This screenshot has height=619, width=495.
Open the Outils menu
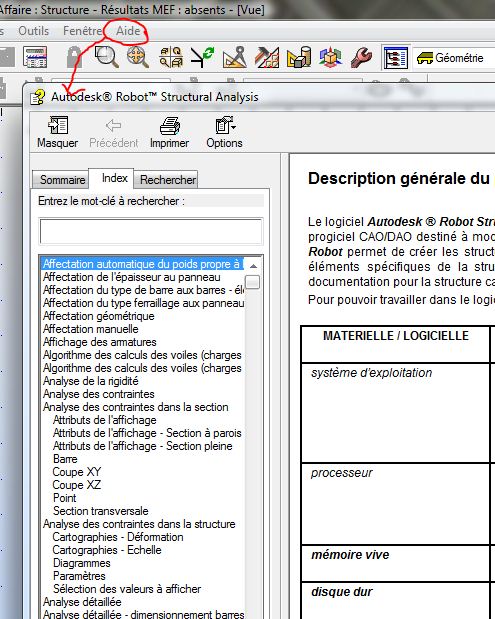(x=34, y=31)
